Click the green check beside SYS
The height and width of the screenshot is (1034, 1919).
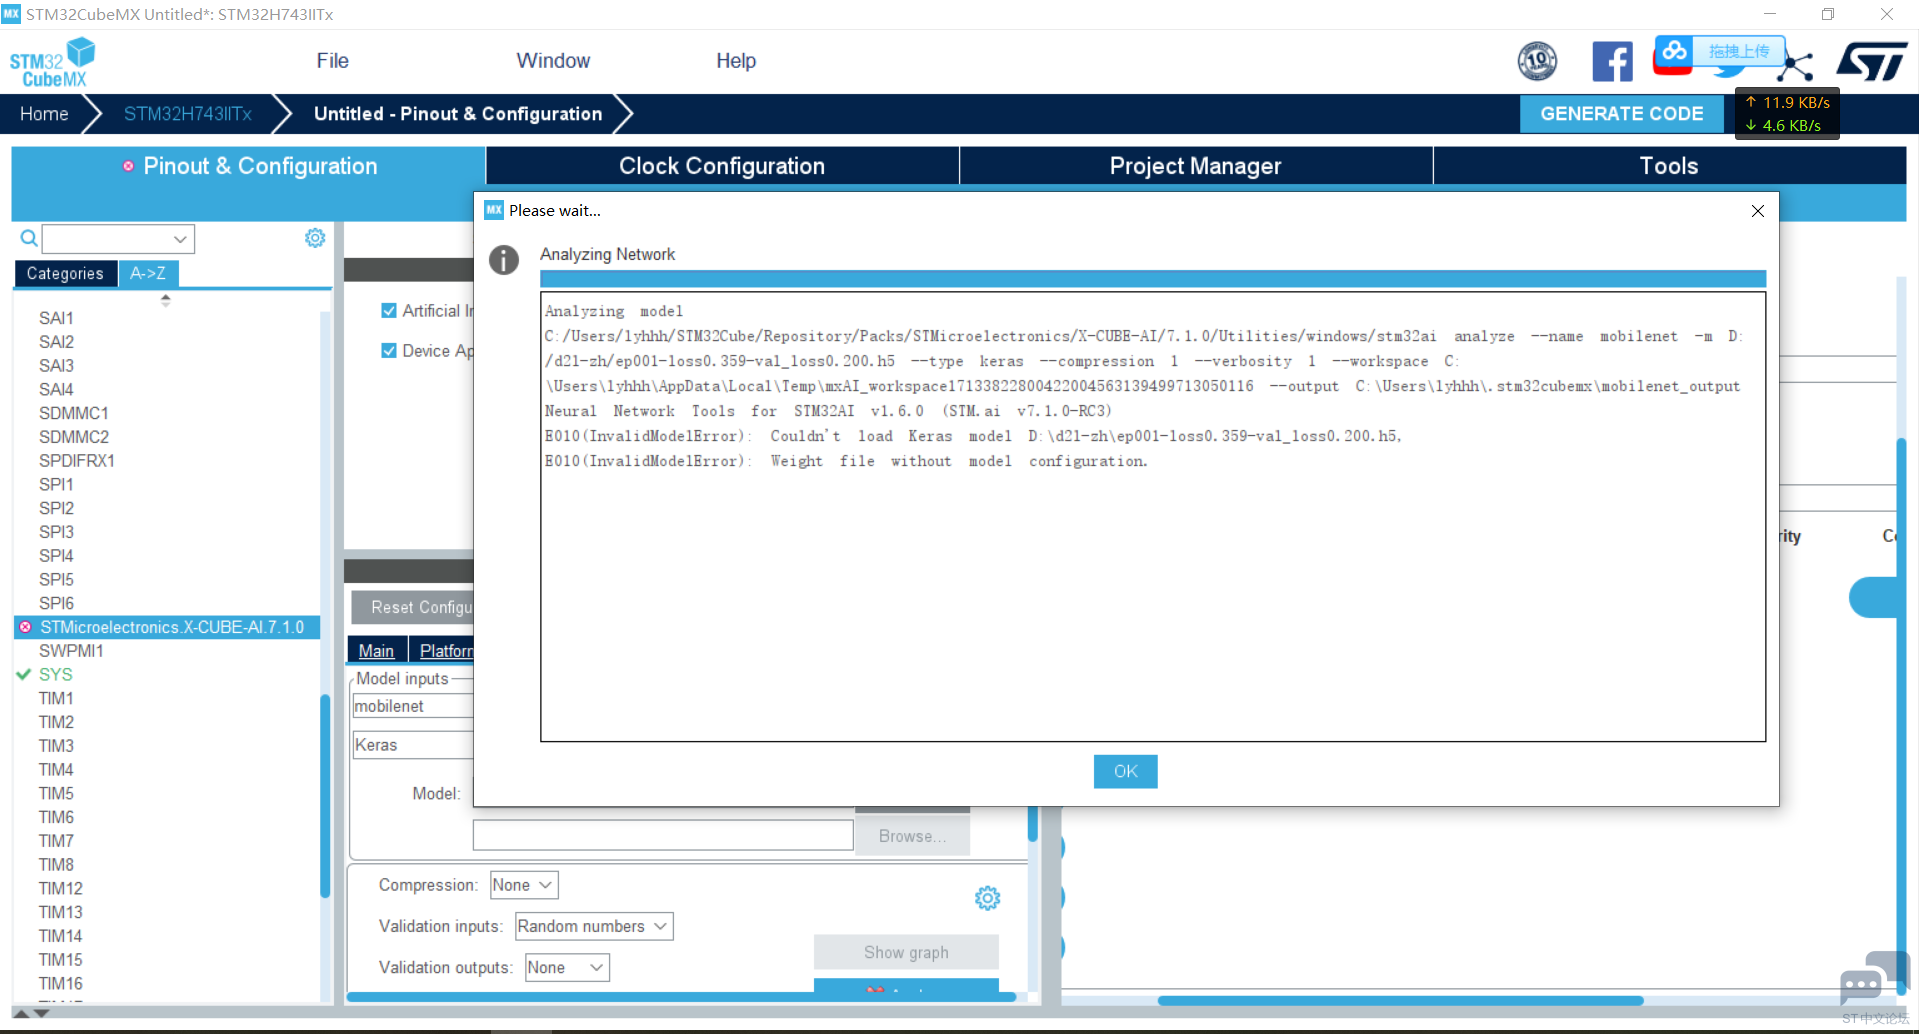tap(24, 674)
